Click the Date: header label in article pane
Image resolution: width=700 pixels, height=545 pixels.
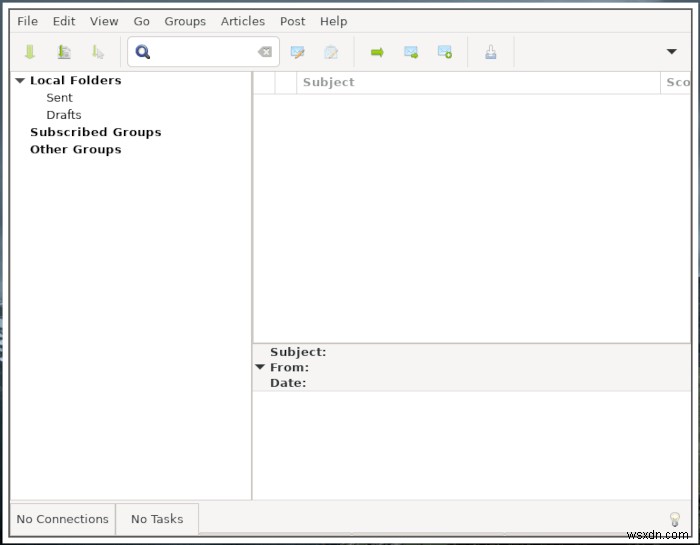point(288,383)
